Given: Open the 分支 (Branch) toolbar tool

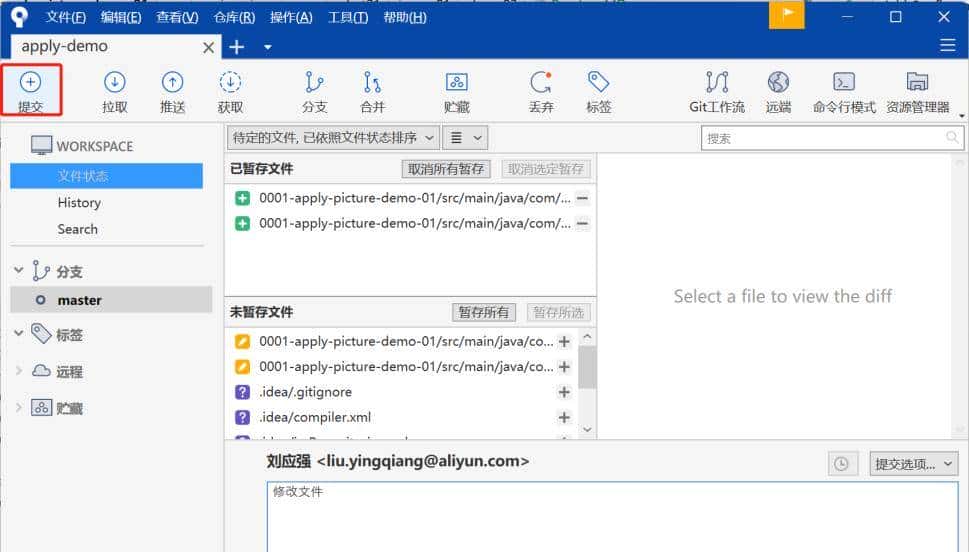Looking at the screenshot, I should tap(315, 91).
